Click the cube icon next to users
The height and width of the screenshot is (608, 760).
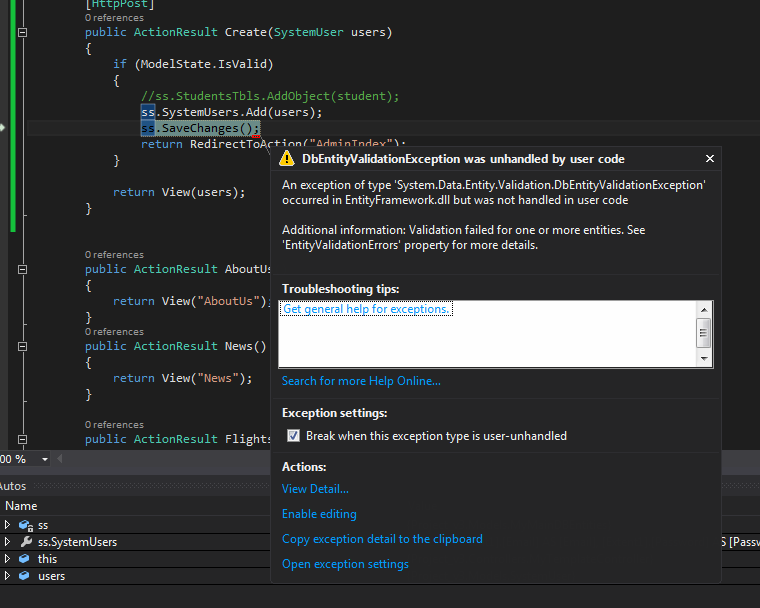(26, 576)
